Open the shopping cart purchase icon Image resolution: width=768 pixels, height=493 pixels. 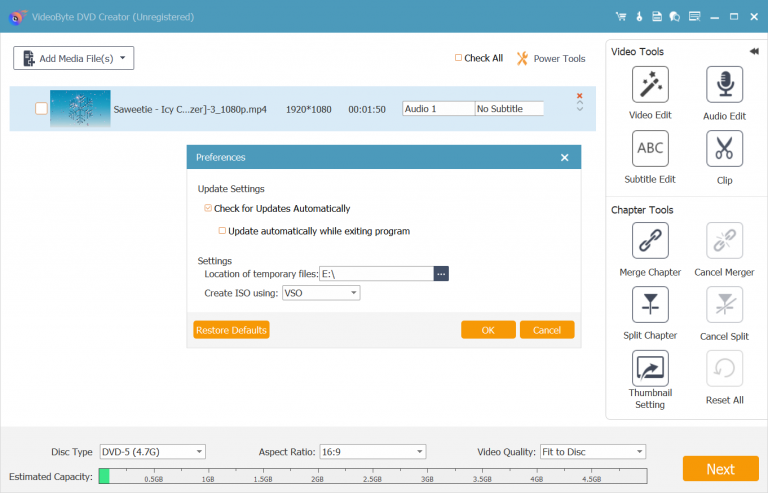coord(621,17)
